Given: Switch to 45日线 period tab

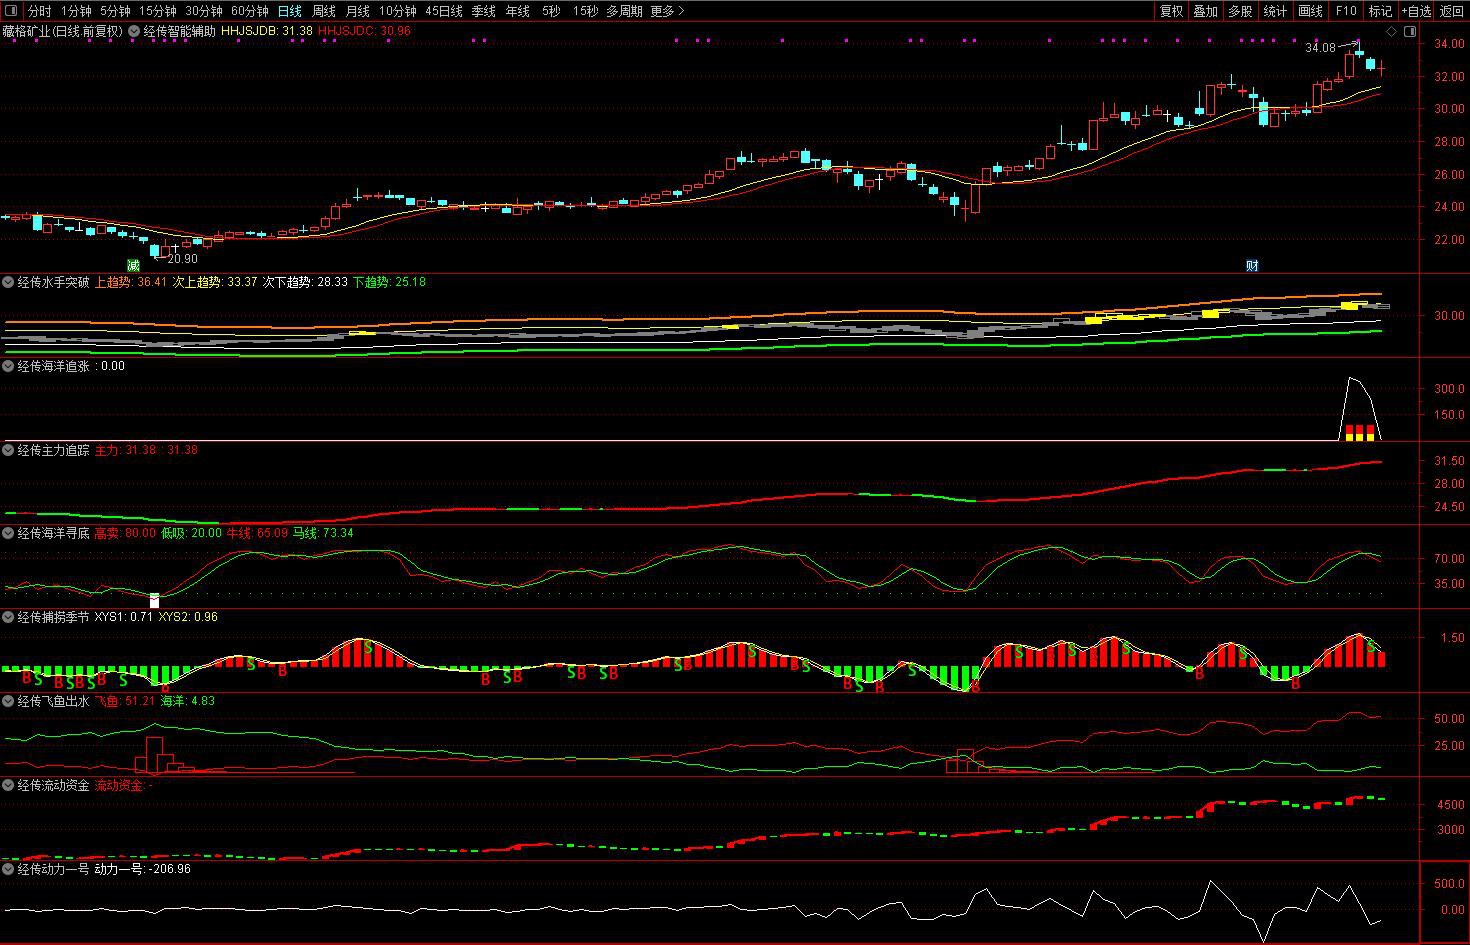Looking at the screenshot, I should tap(443, 11).
